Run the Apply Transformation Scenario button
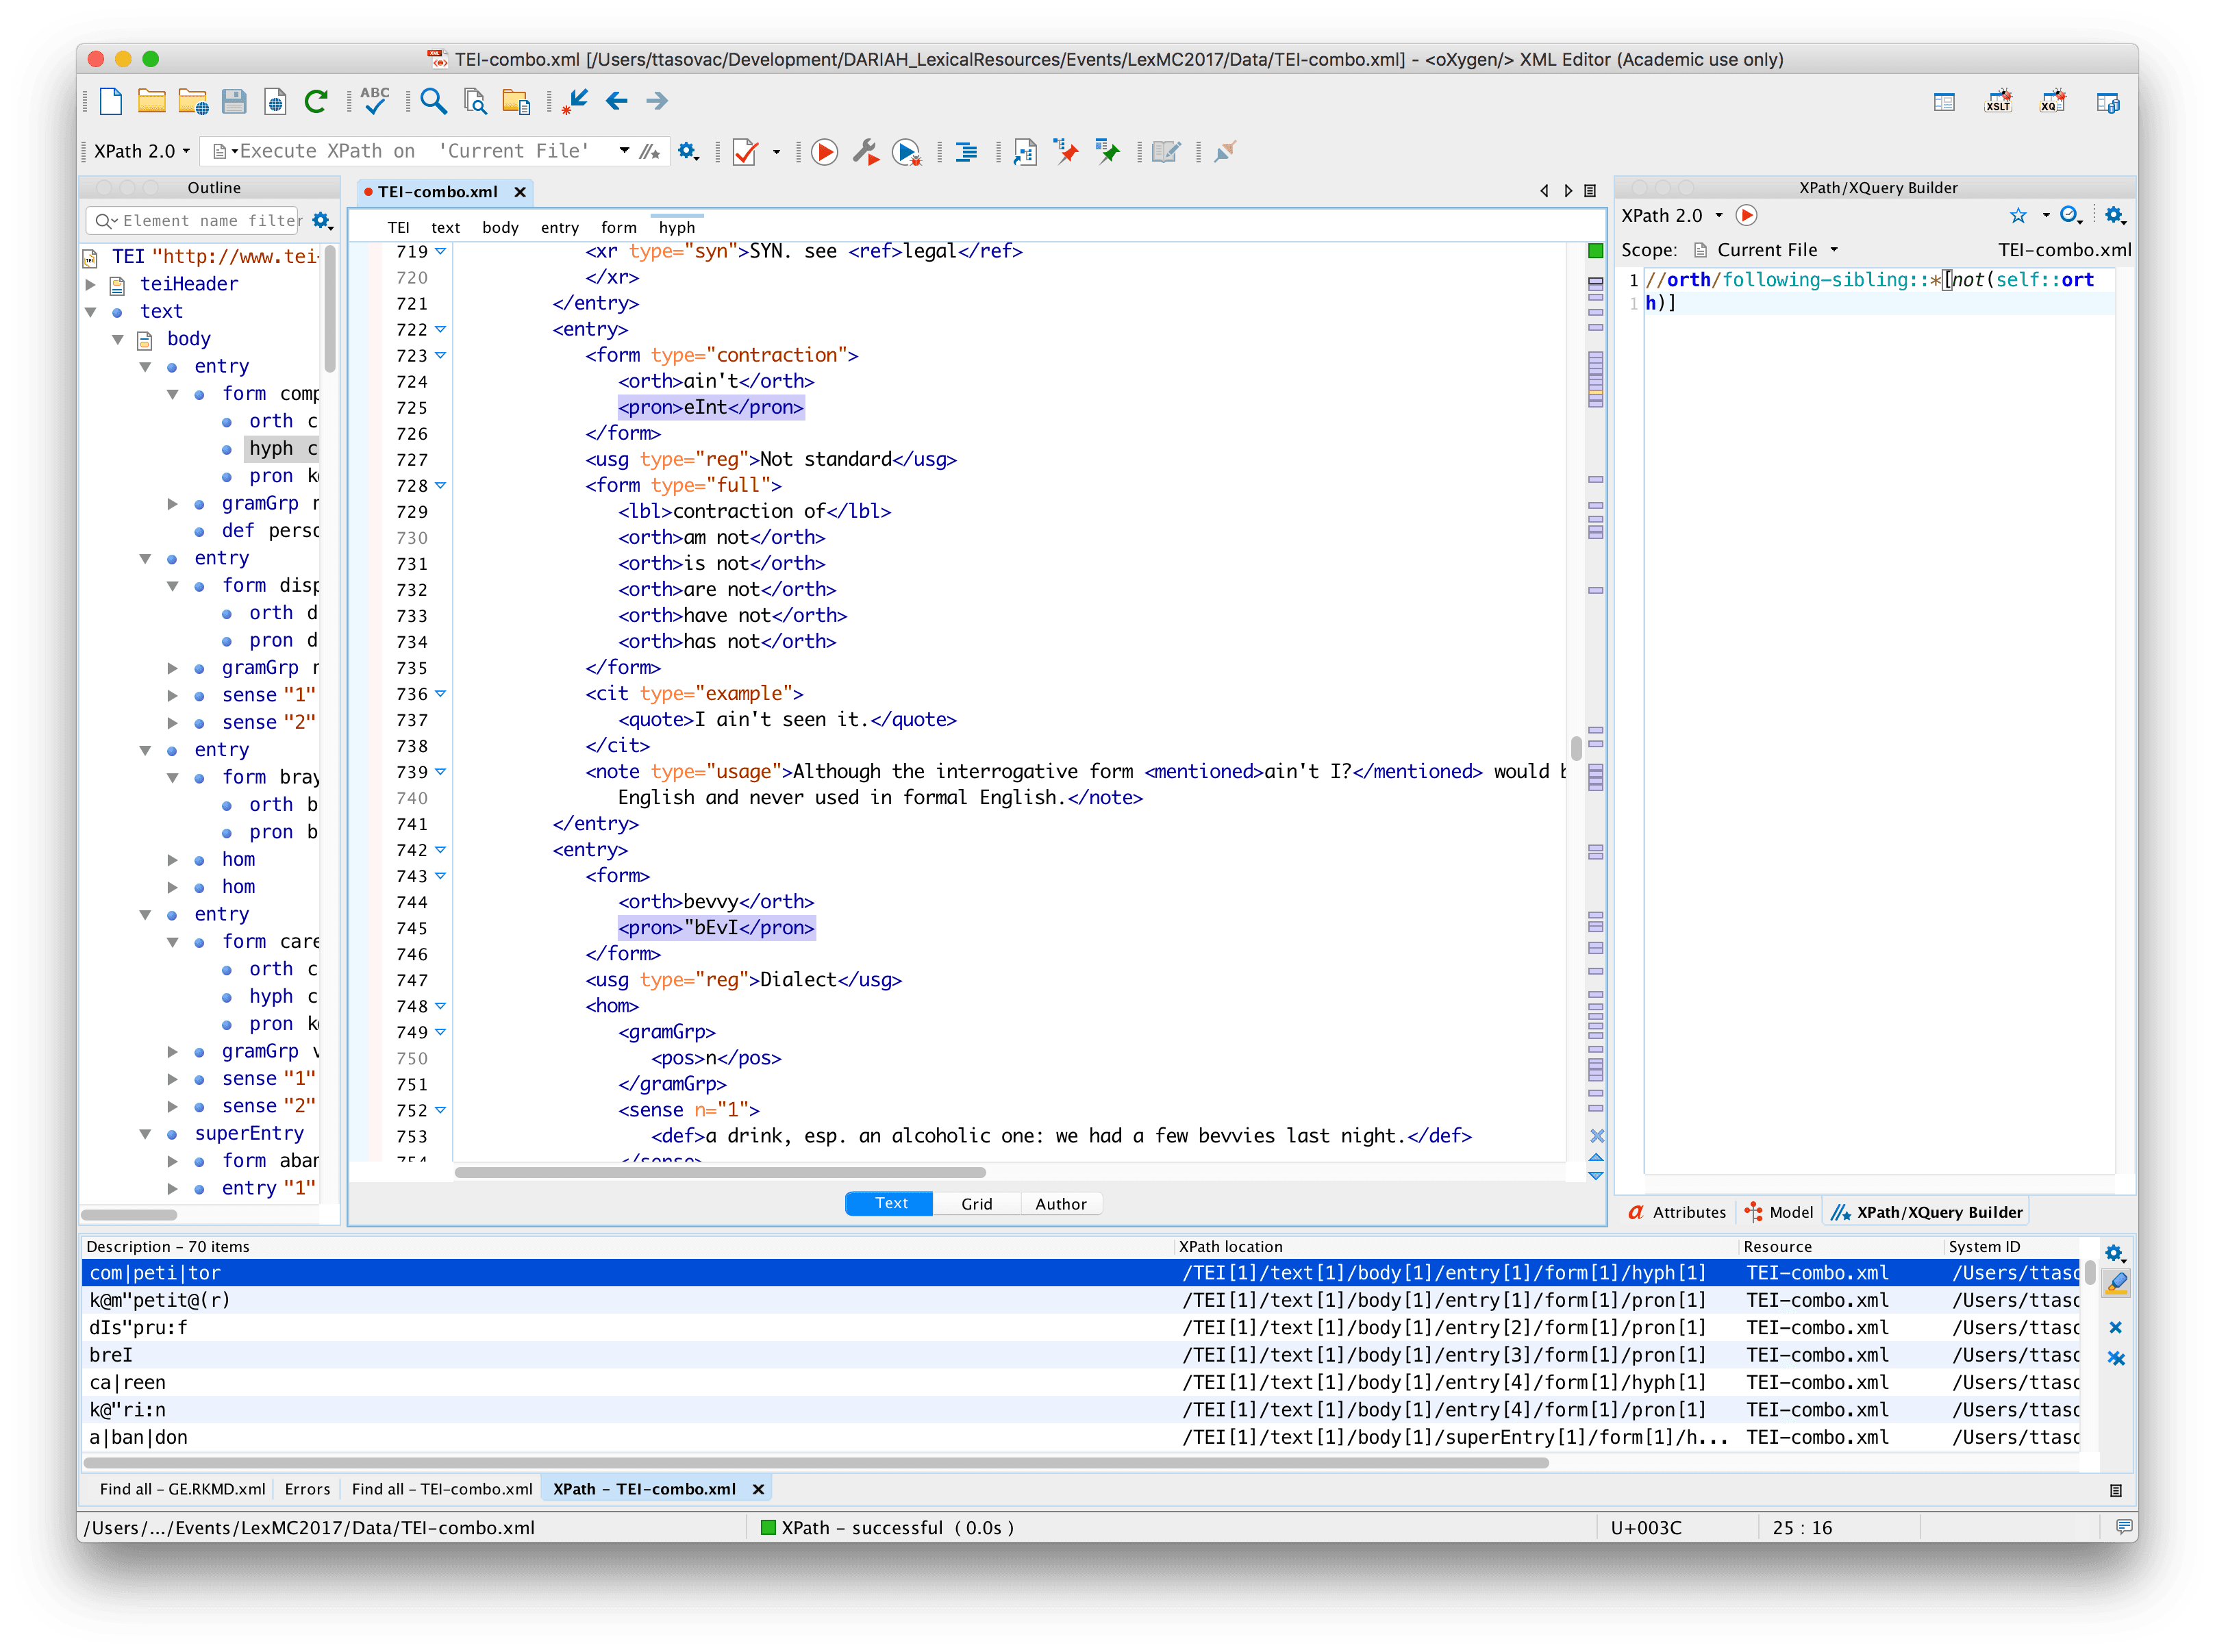 pos(824,152)
